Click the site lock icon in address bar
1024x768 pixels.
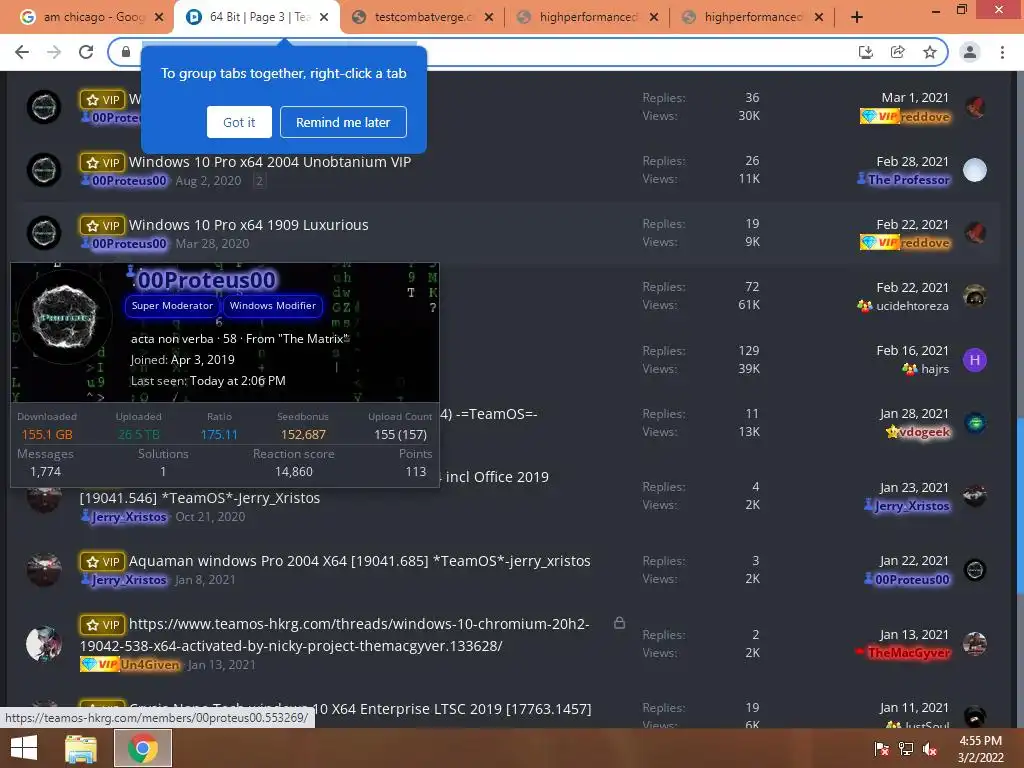pyautogui.click(x=126, y=52)
